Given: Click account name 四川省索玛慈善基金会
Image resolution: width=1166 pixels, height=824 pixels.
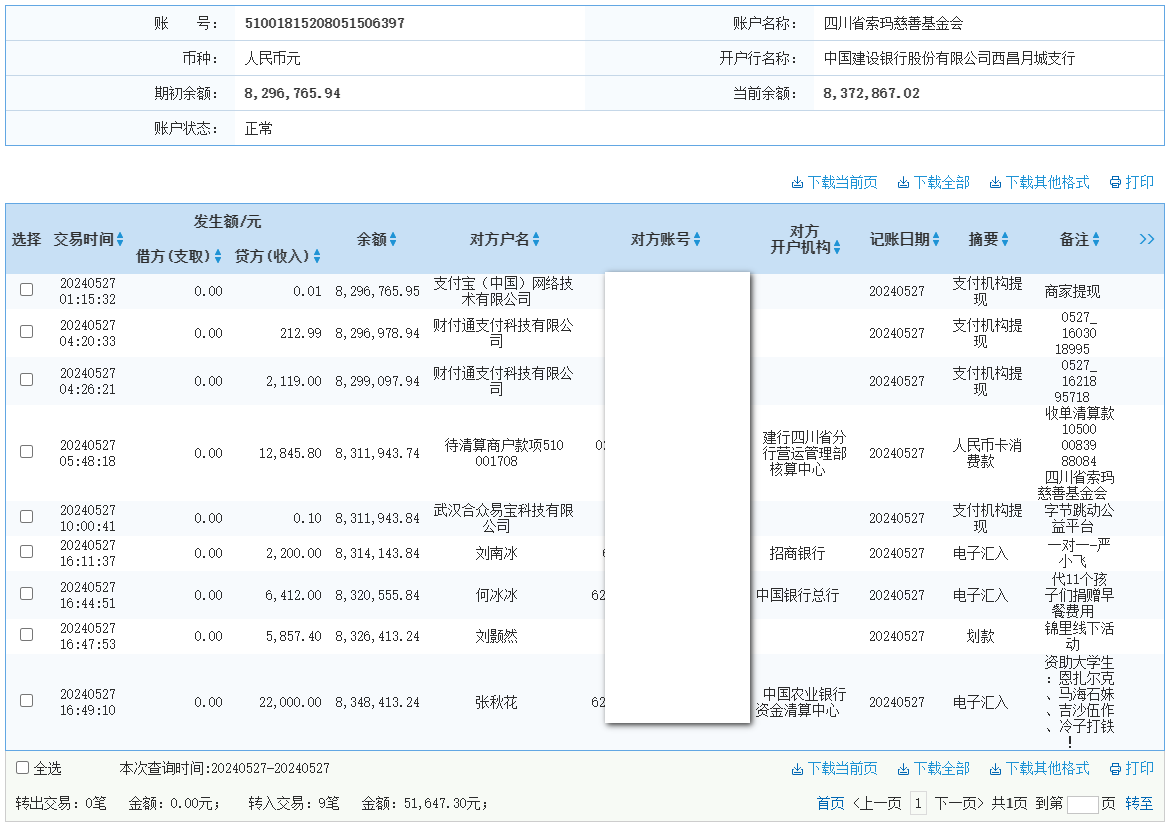Looking at the screenshot, I should click(893, 23).
